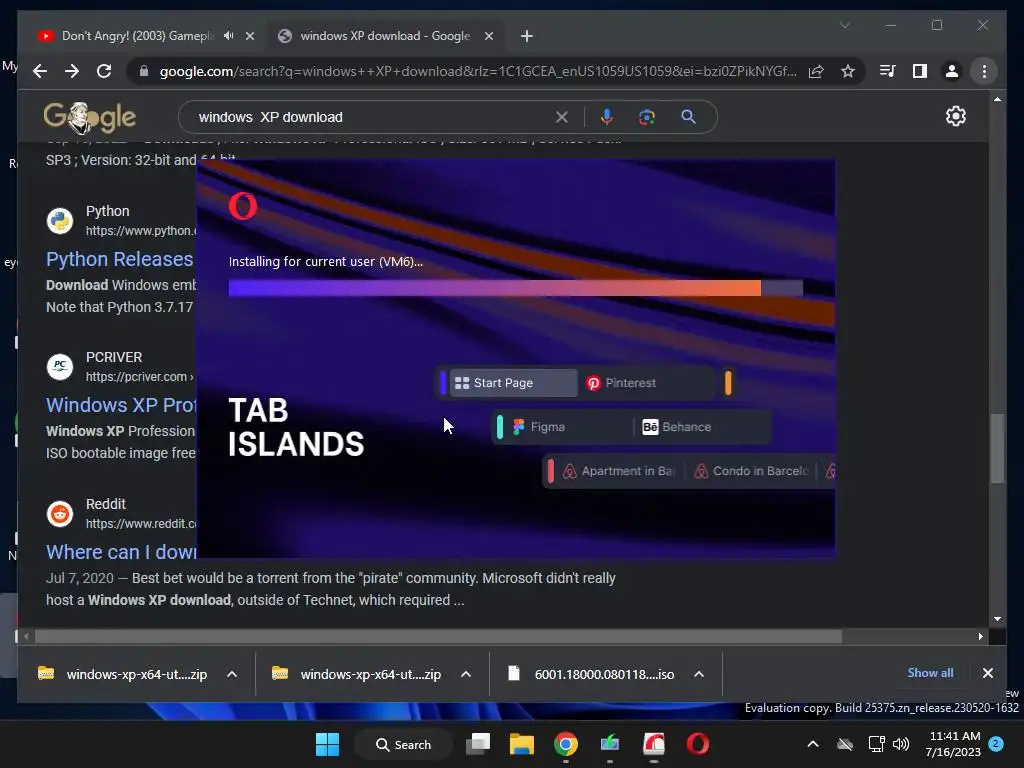Image resolution: width=1024 pixels, height=768 pixels.
Task: Click the PCRIVER site favicon
Action: [x=59, y=366]
